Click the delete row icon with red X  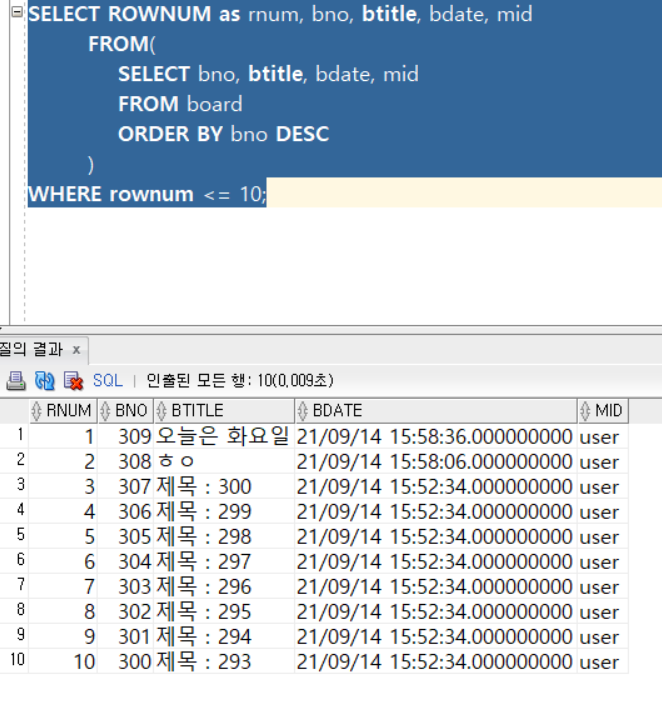coord(73,381)
